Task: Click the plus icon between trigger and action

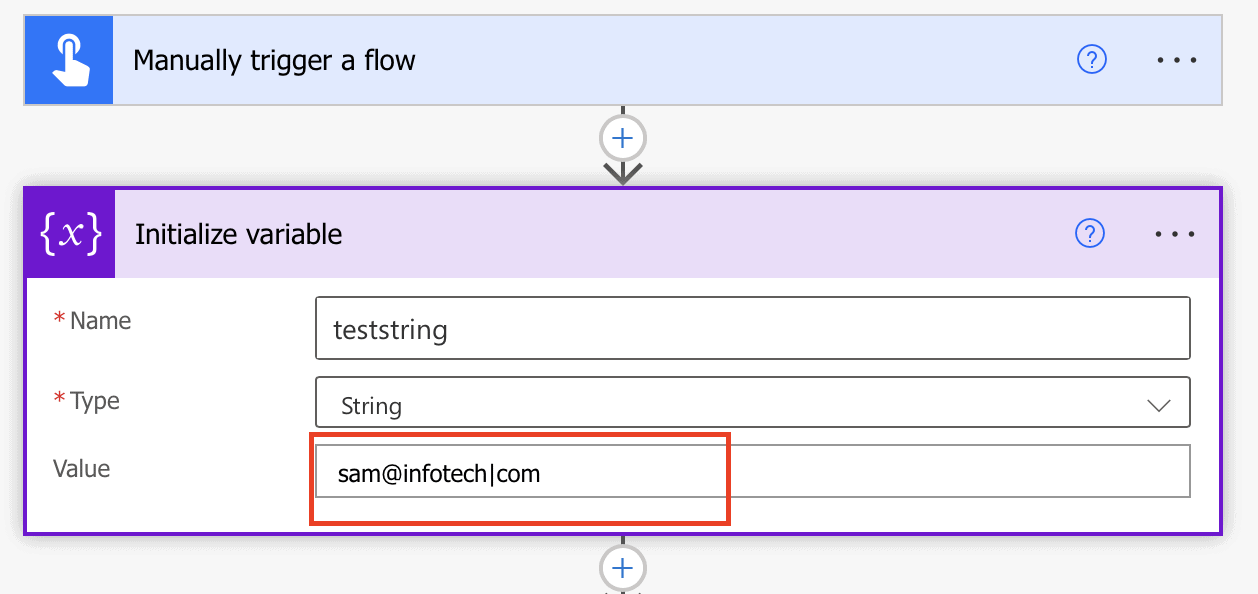Action: point(622,137)
